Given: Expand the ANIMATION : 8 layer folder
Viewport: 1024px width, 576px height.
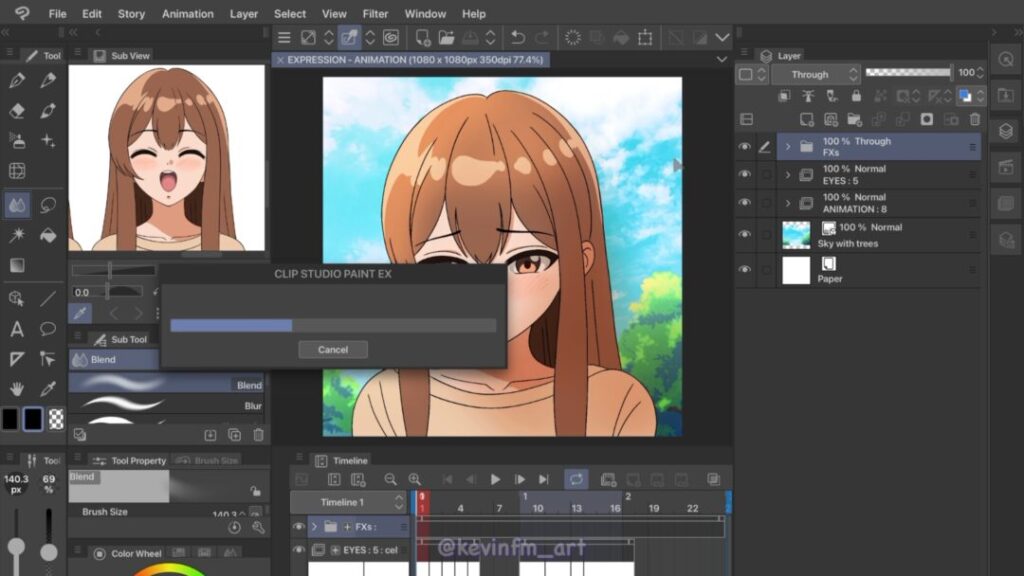Looking at the screenshot, I should click(x=788, y=203).
